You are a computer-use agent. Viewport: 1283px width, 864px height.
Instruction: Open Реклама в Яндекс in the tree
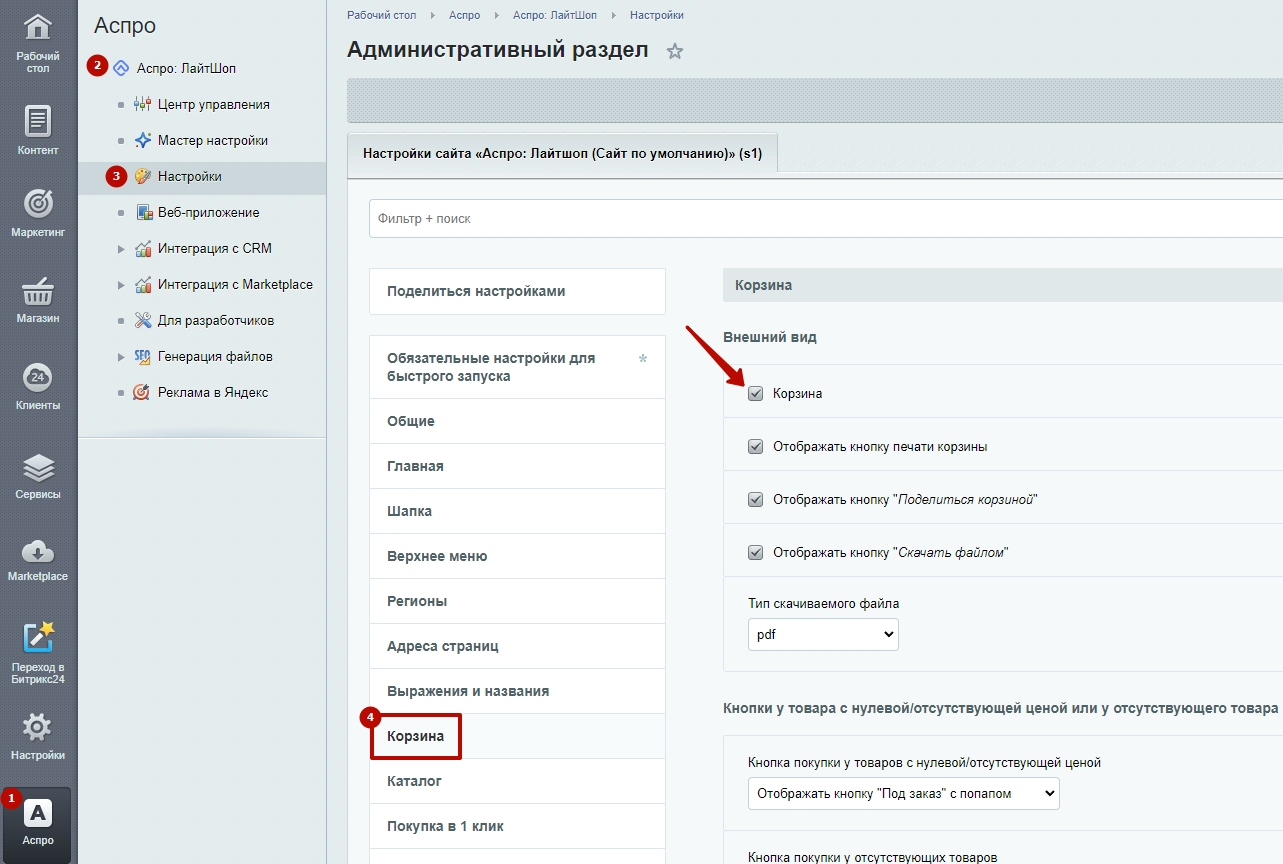tap(213, 392)
